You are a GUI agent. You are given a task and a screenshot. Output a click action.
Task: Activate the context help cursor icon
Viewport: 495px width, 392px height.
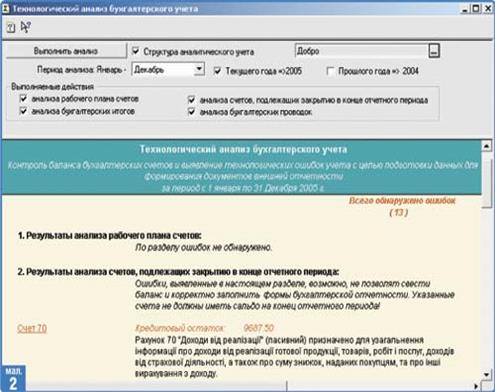(x=26, y=27)
